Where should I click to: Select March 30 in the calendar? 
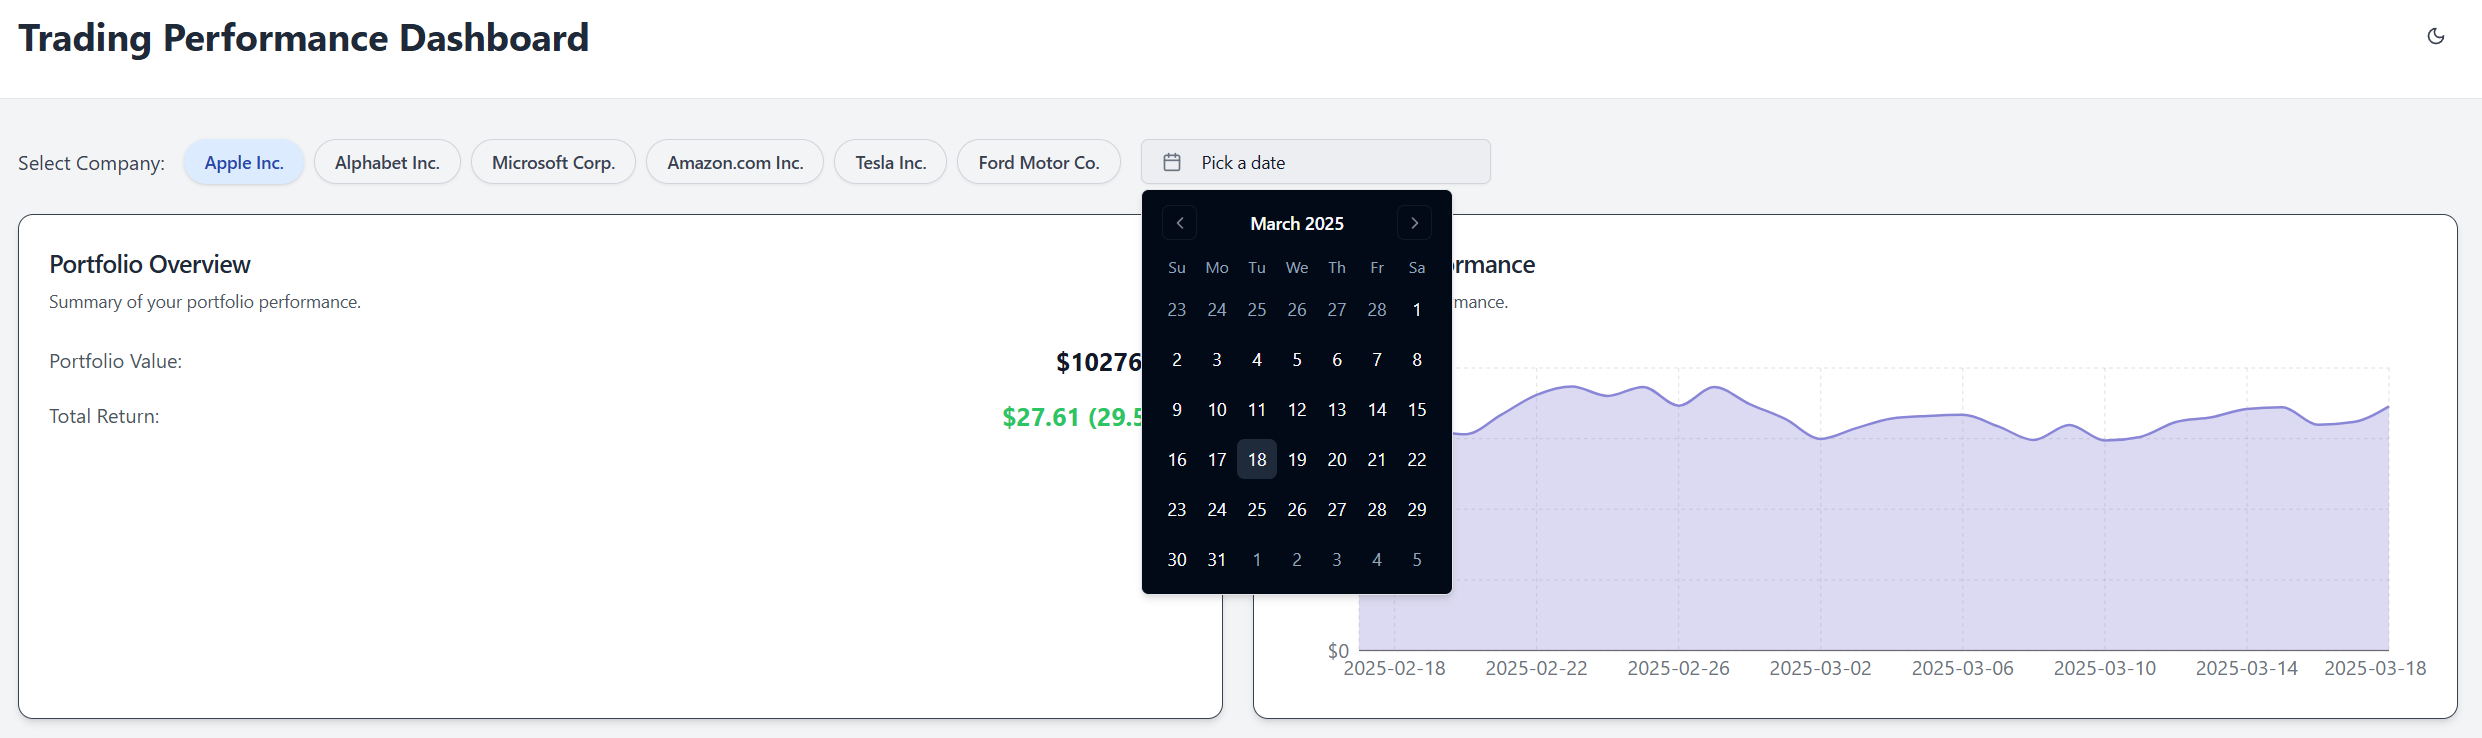click(x=1177, y=559)
